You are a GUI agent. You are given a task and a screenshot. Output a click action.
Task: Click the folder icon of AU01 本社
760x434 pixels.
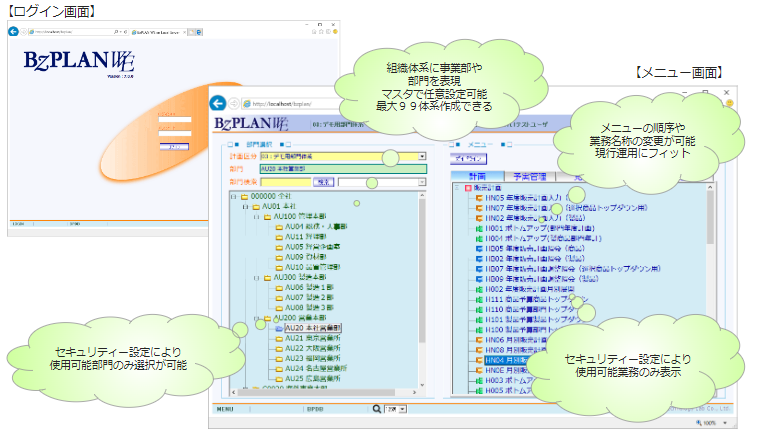click(256, 205)
